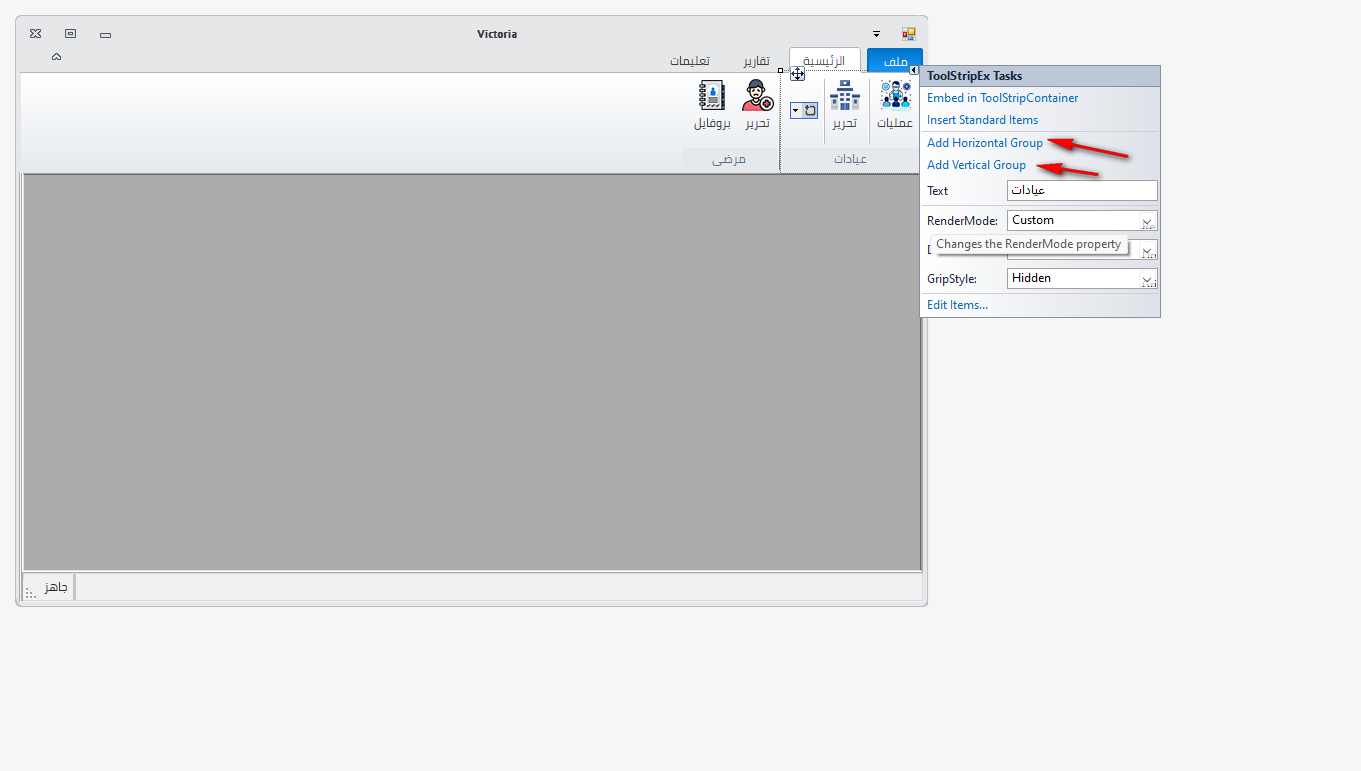Click the Text input field containing عيادات
Image resolution: width=1361 pixels, height=771 pixels.
click(1081, 191)
